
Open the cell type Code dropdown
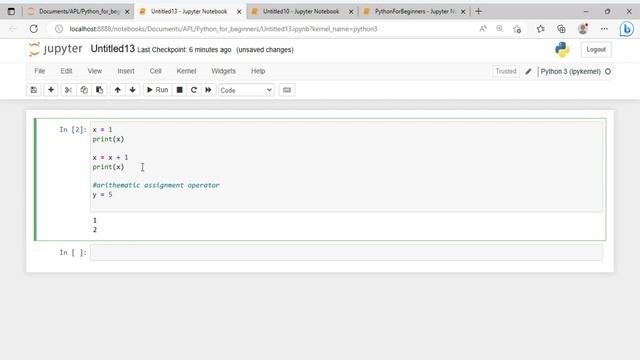246,90
